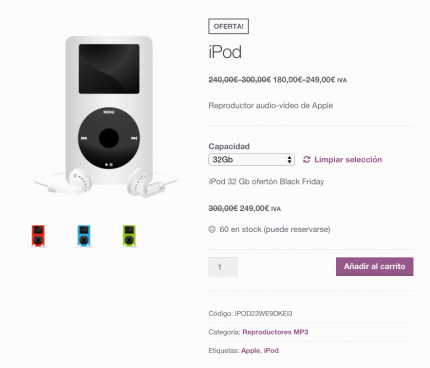430x368 pixels.
Task: Open the iPod tag link under Etiquetas
Action: (271, 351)
